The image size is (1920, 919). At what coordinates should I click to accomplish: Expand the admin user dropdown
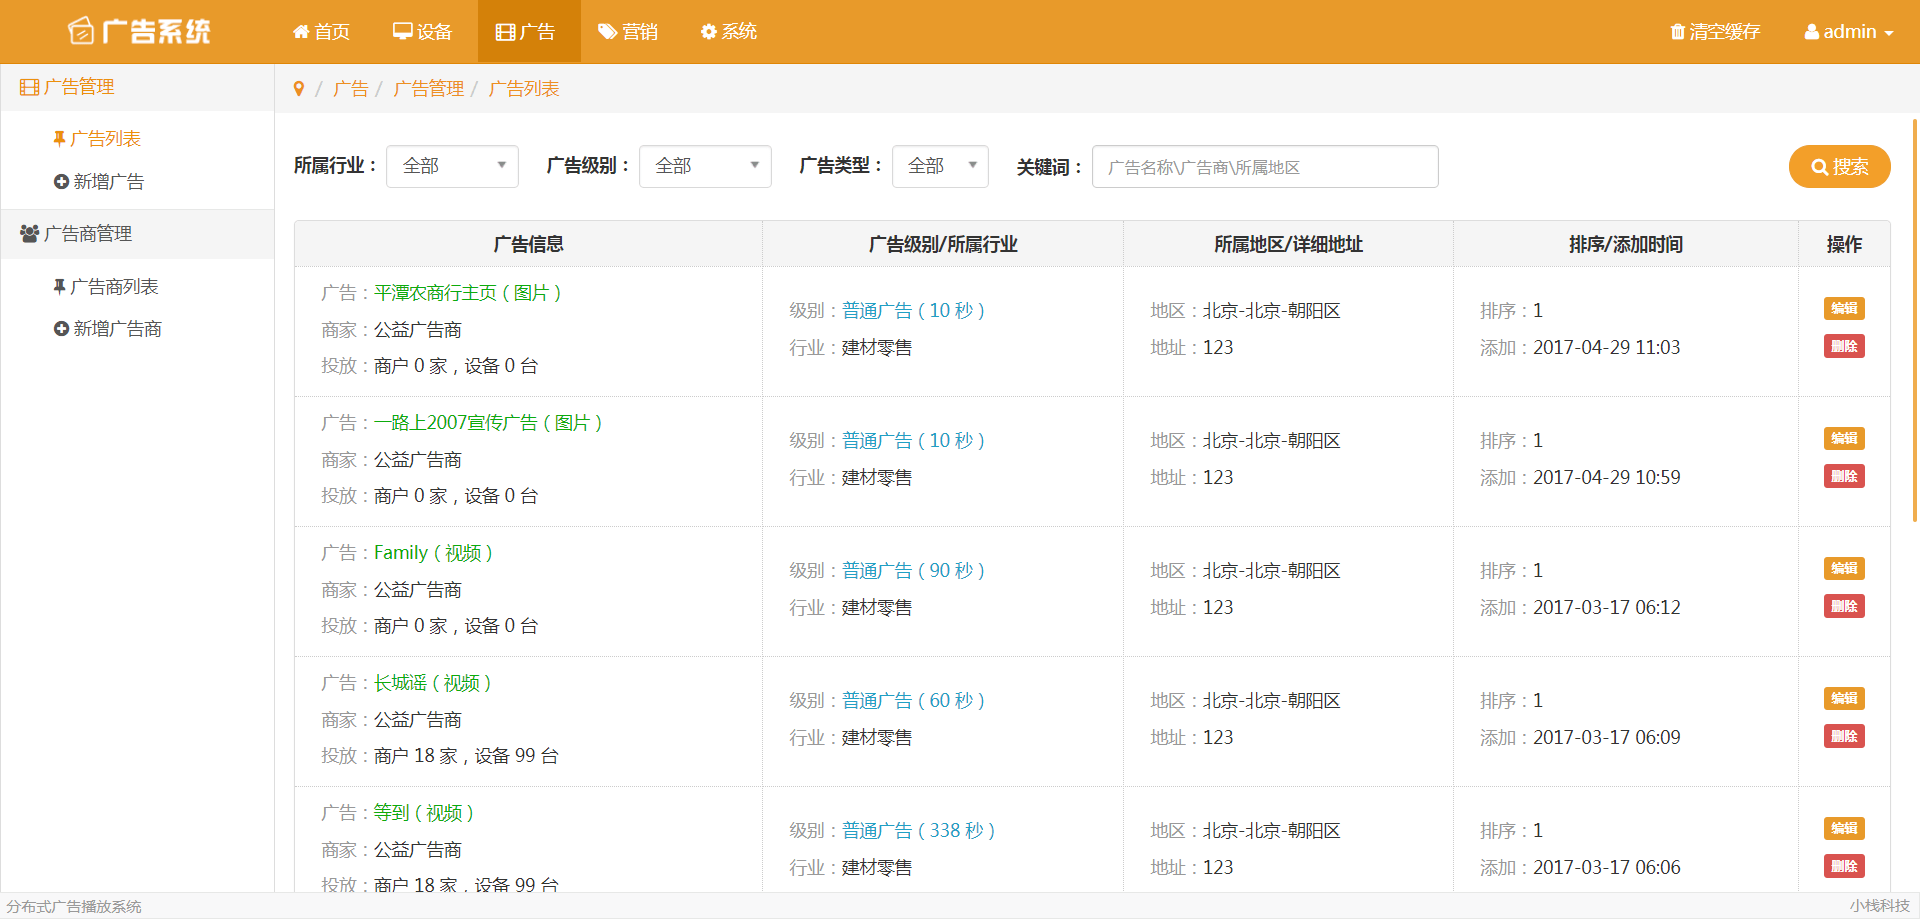coord(1849,32)
